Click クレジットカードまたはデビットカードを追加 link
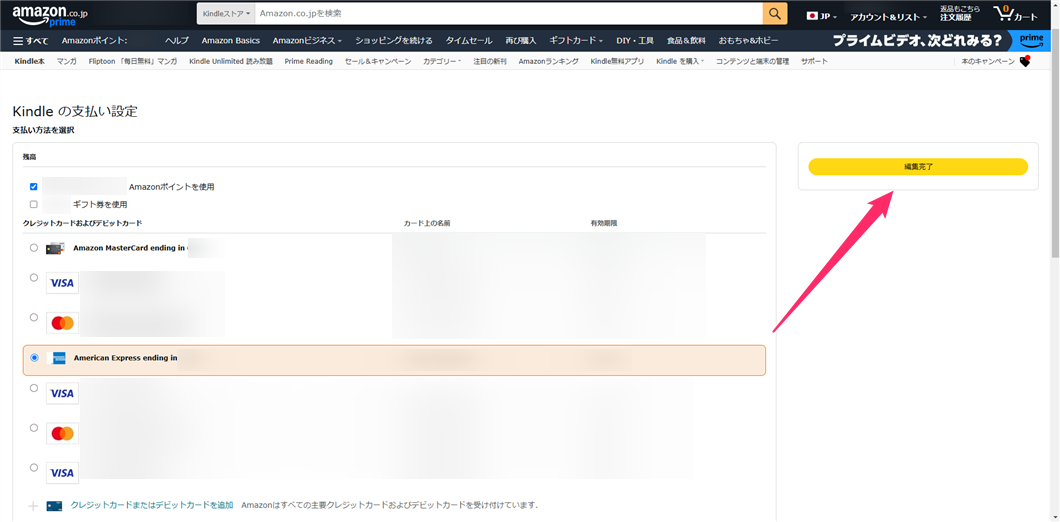1060x522 pixels. [152, 505]
